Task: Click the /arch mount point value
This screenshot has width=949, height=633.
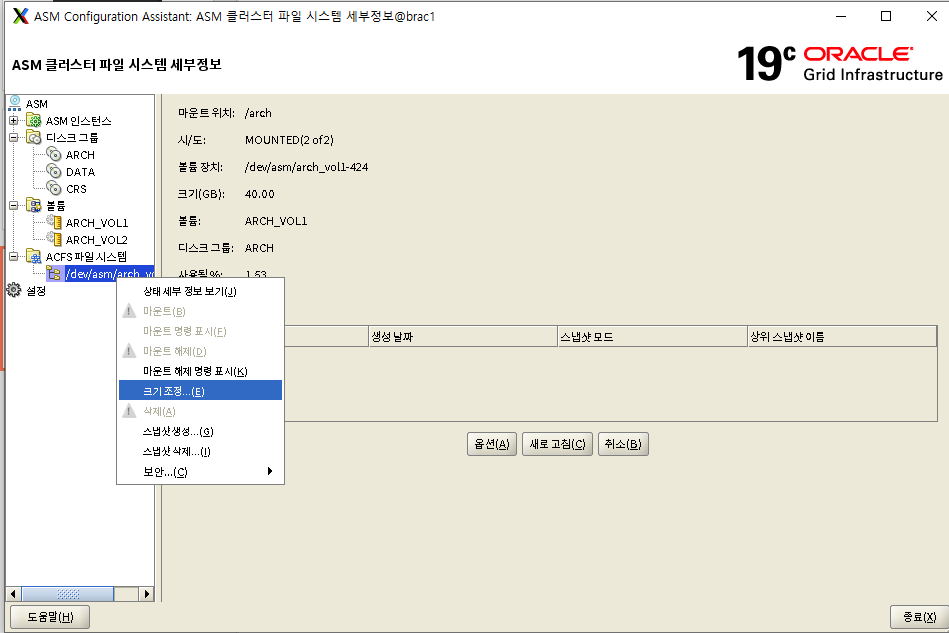Action: click(x=258, y=113)
